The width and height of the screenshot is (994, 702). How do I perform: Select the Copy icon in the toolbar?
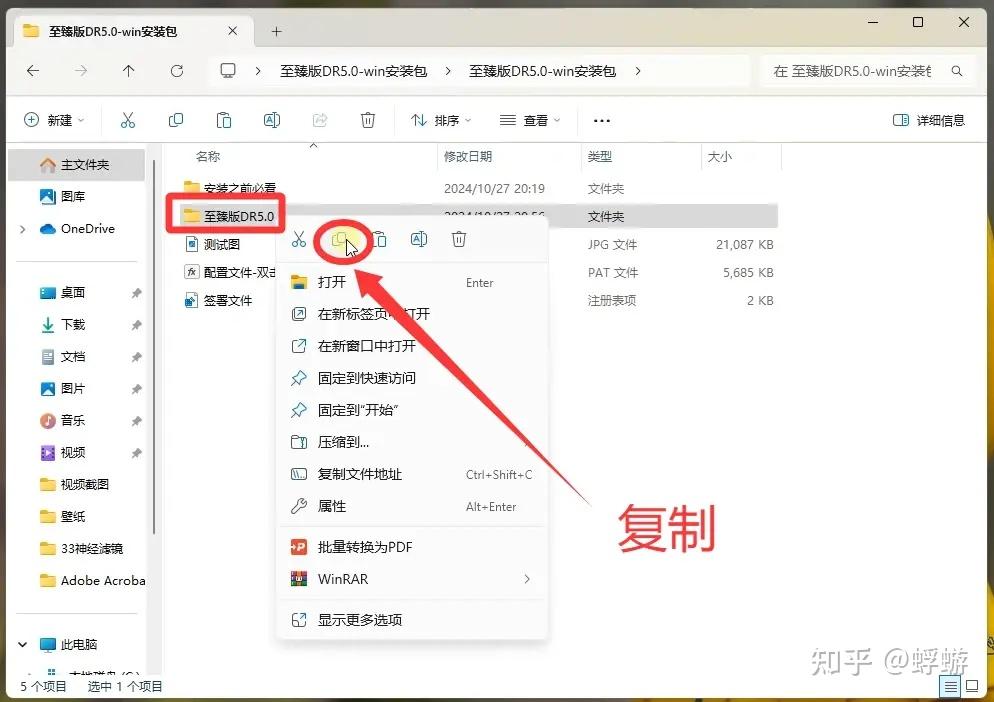(x=176, y=120)
